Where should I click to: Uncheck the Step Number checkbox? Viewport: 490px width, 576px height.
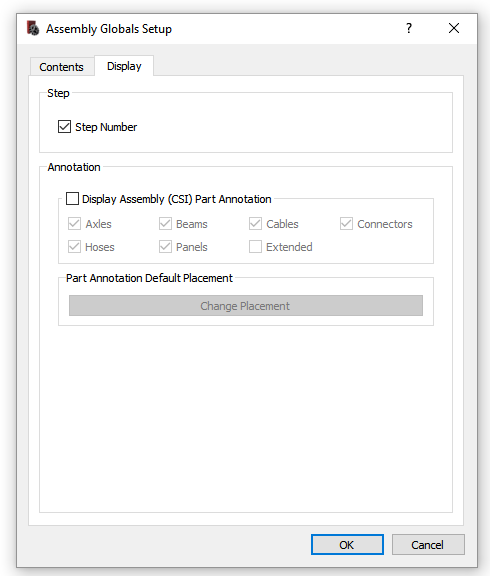tap(64, 127)
